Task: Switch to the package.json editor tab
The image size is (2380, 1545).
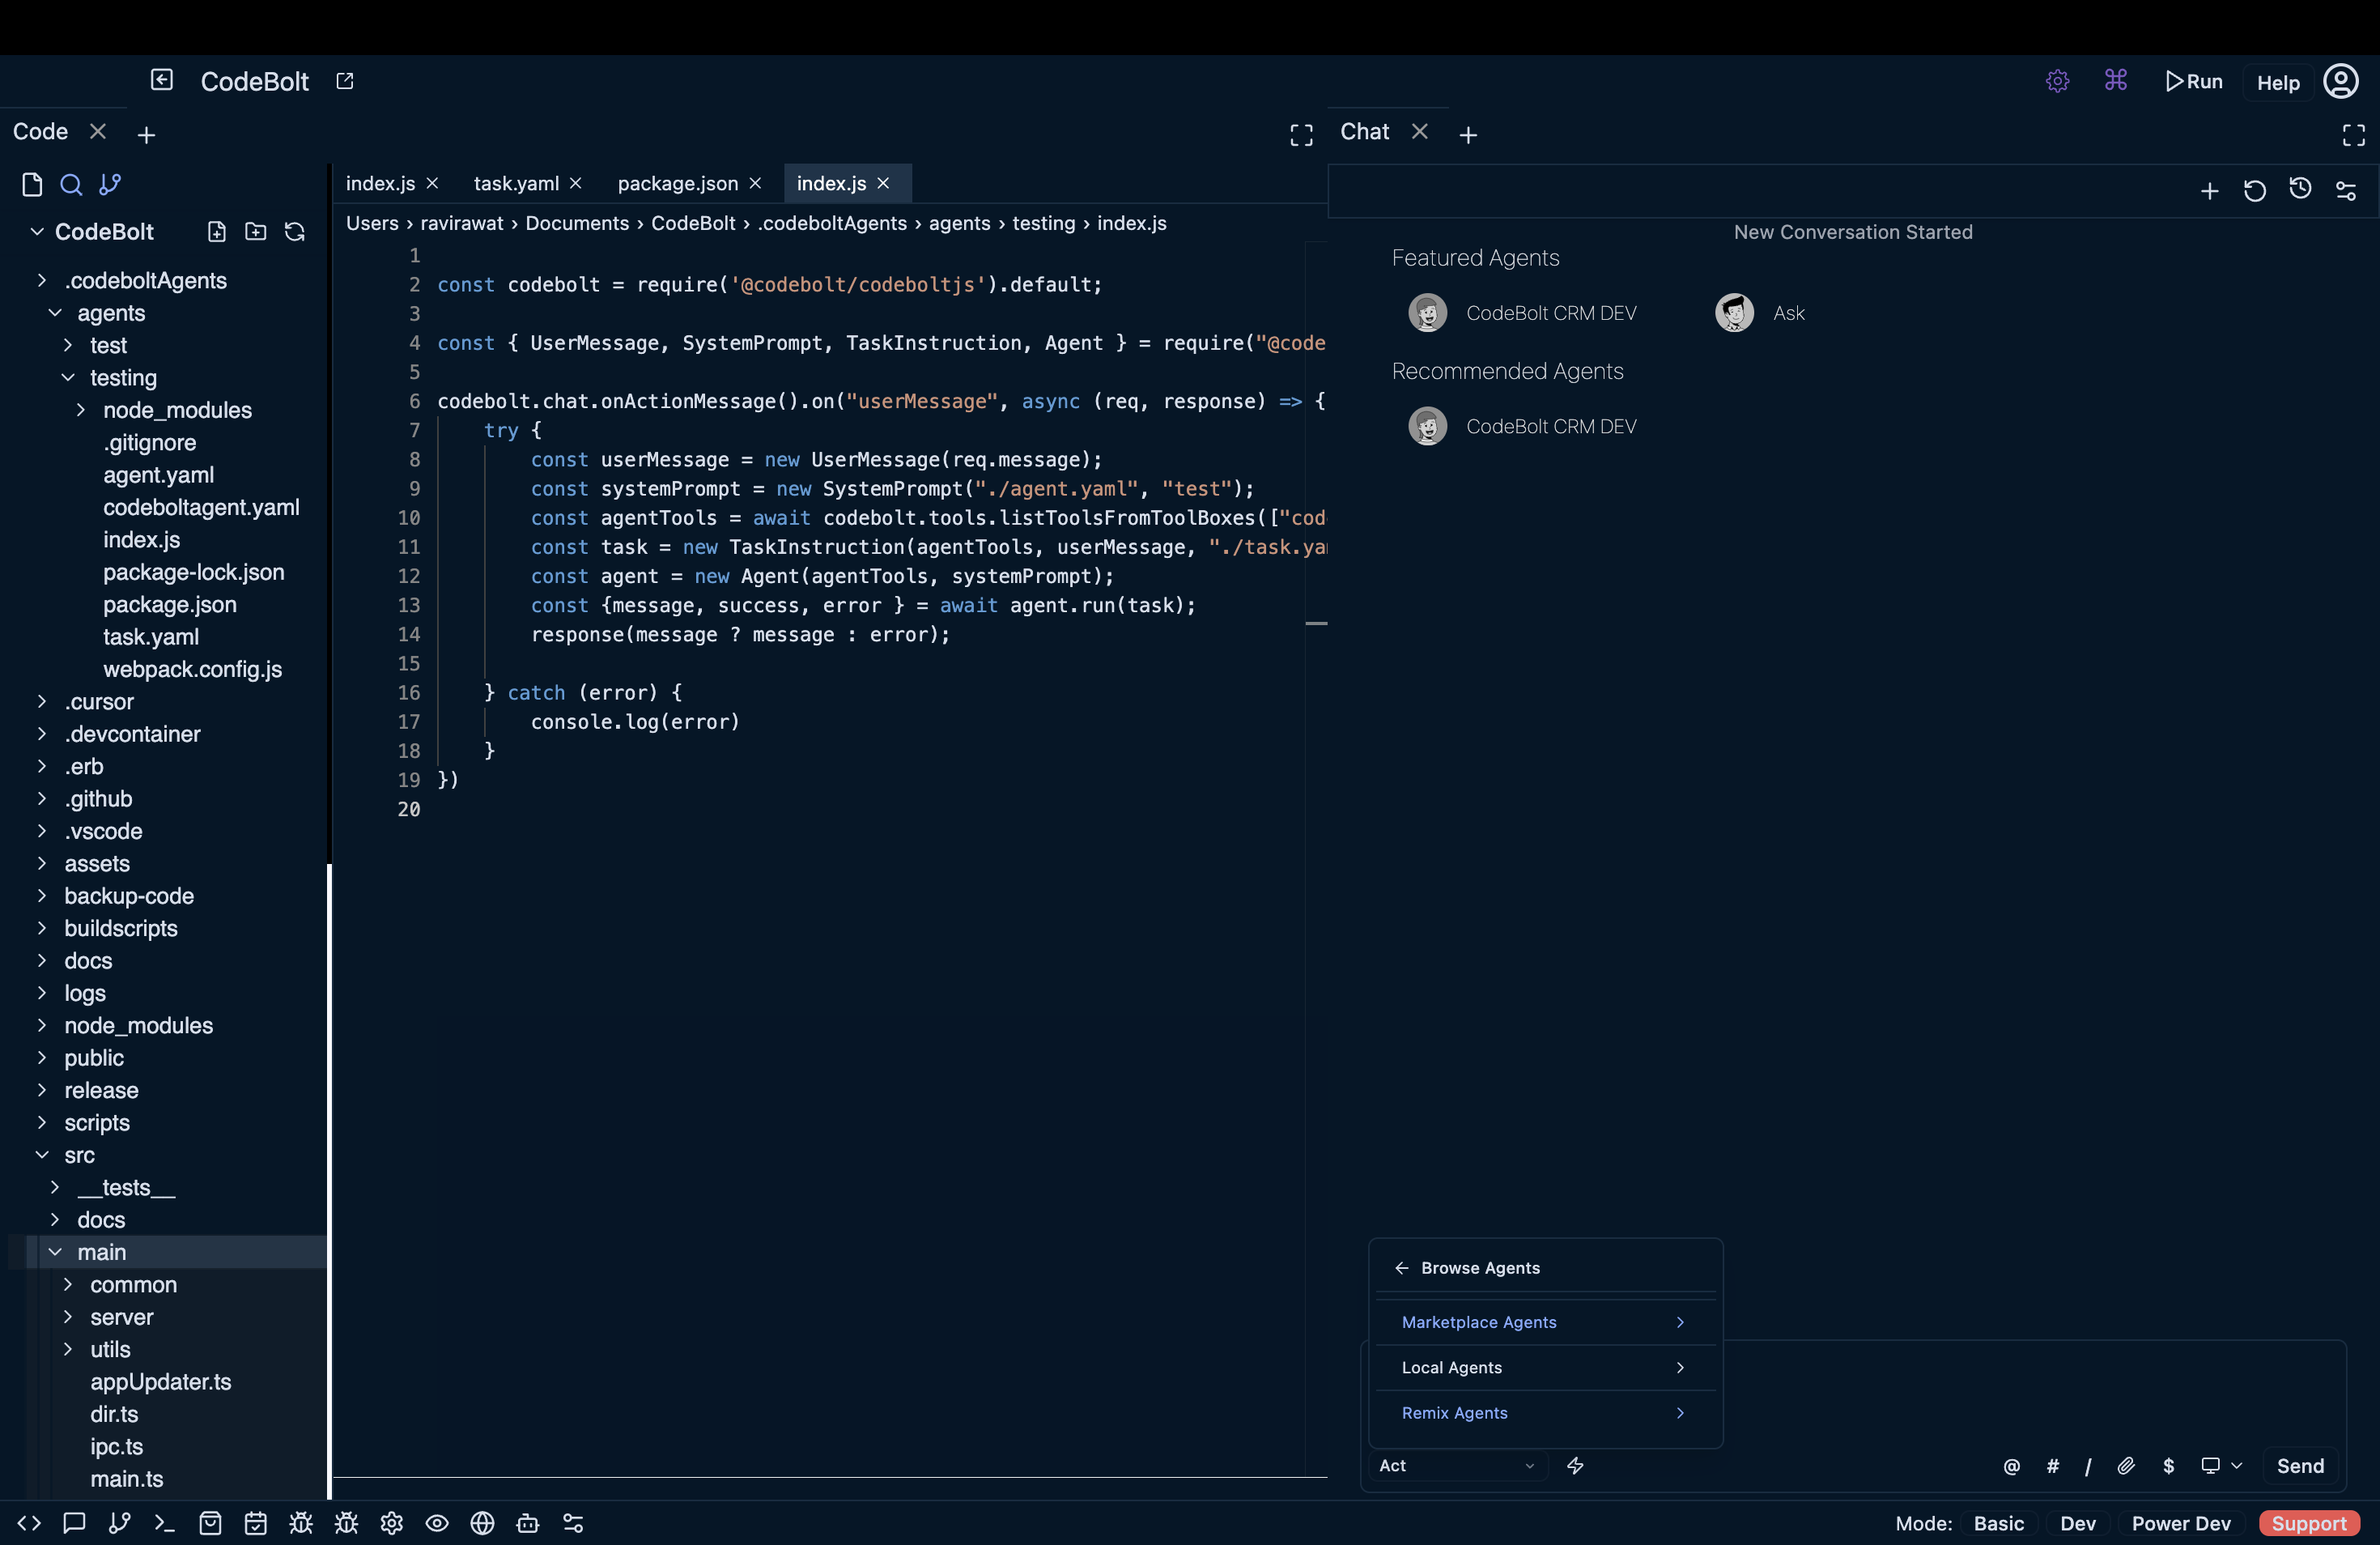Action: 677,183
